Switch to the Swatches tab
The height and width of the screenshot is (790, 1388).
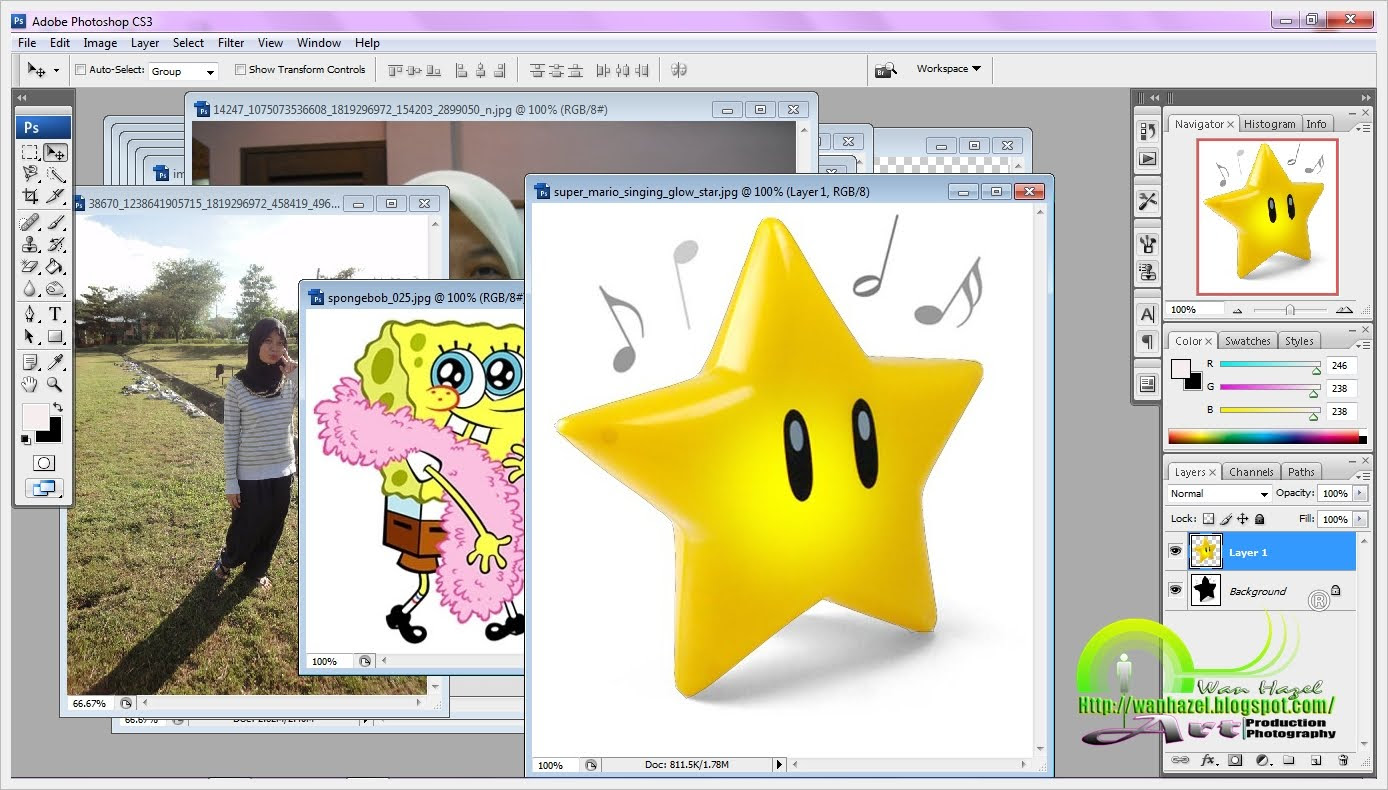coord(1248,341)
